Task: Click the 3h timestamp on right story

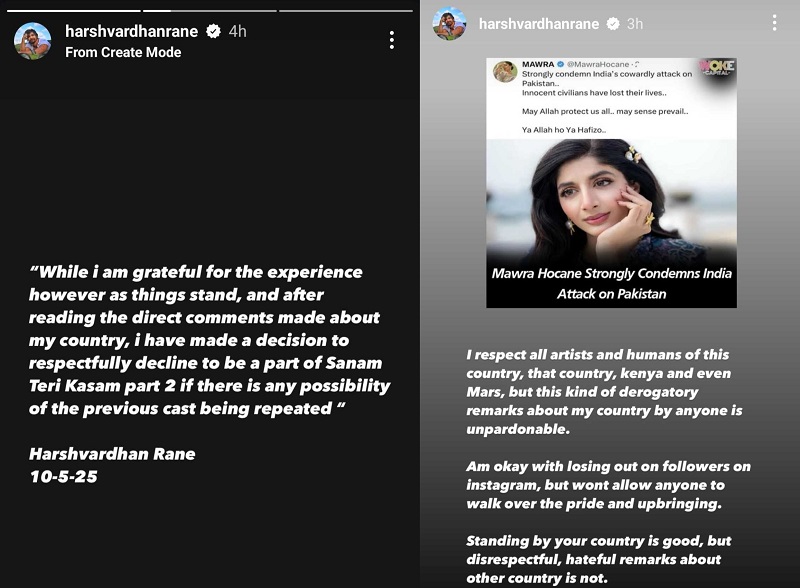Action: (x=635, y=23)
